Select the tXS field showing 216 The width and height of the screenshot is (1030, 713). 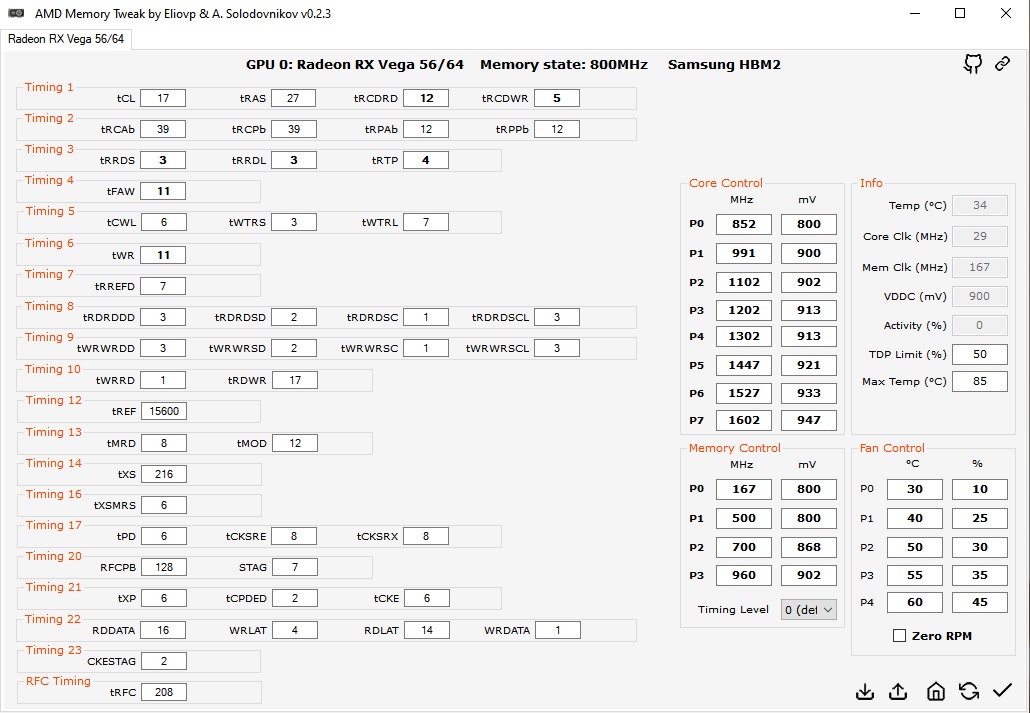click(x=164, y=474)
